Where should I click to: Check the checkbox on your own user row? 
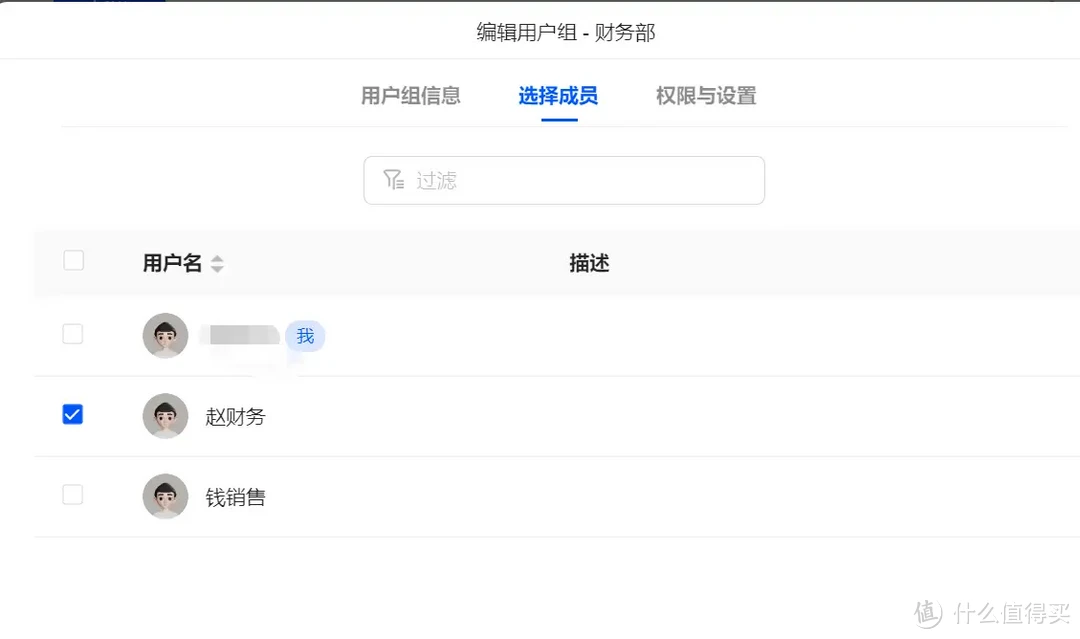pyautogui.click(x=72, y=333)
